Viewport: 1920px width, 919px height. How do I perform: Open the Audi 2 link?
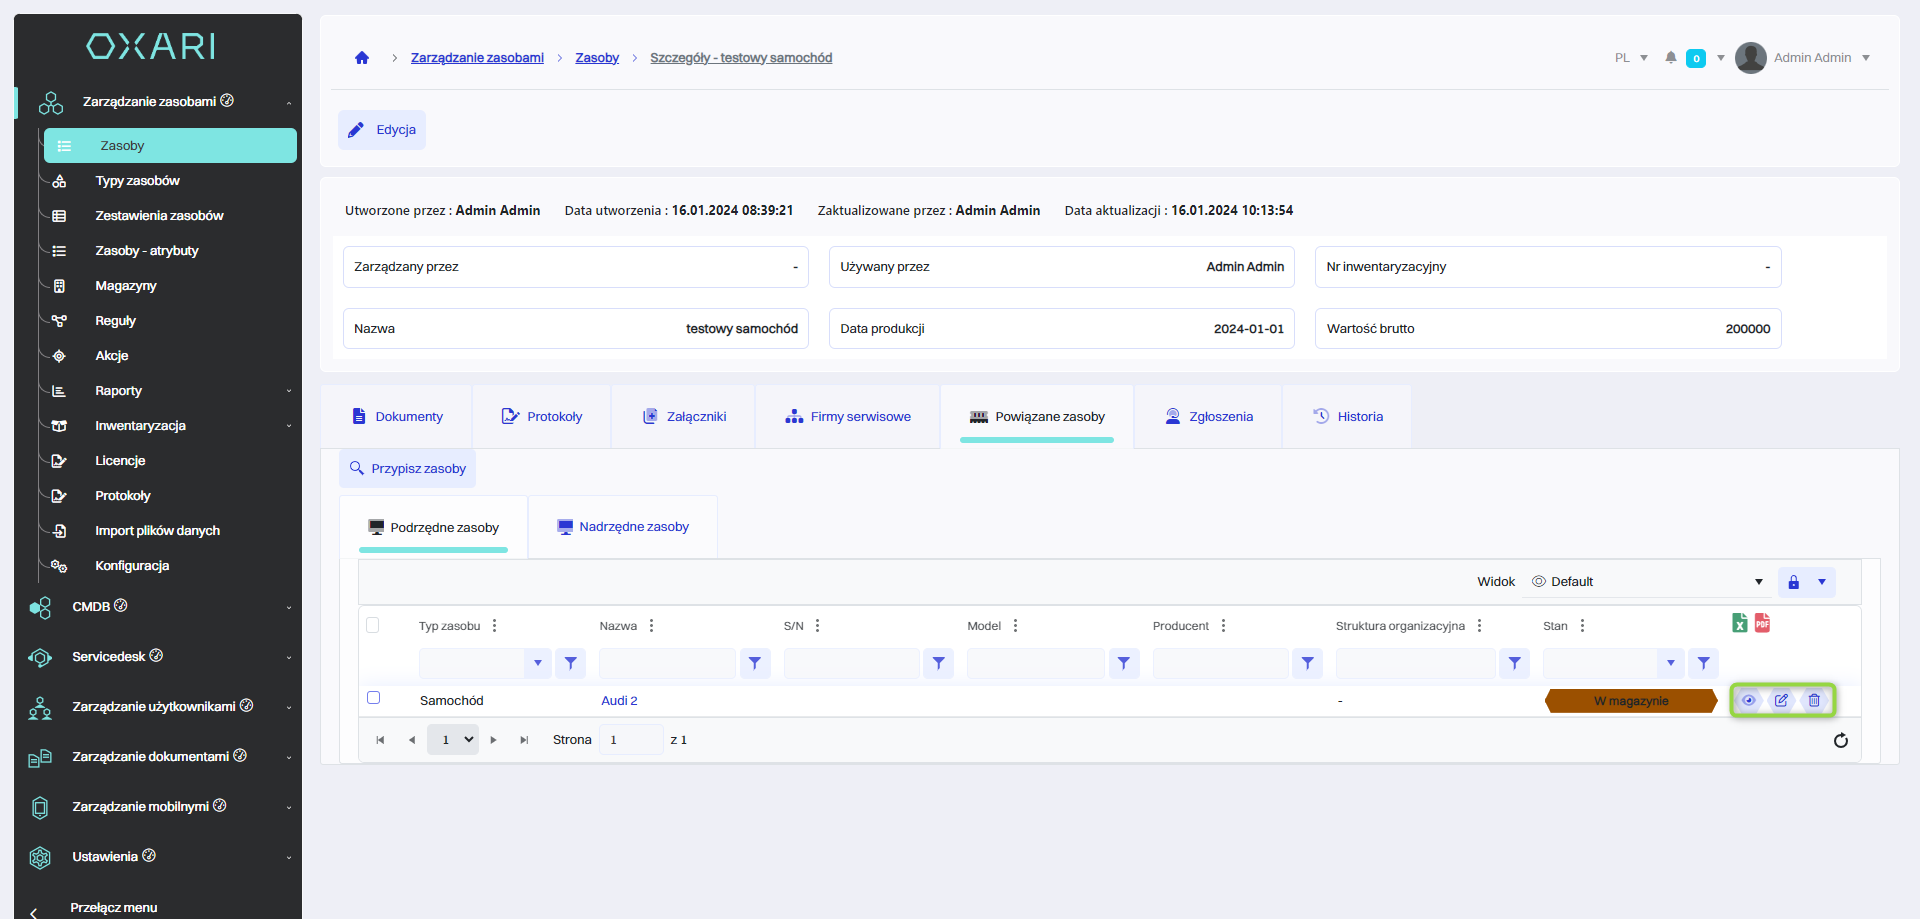click(619, 701)
